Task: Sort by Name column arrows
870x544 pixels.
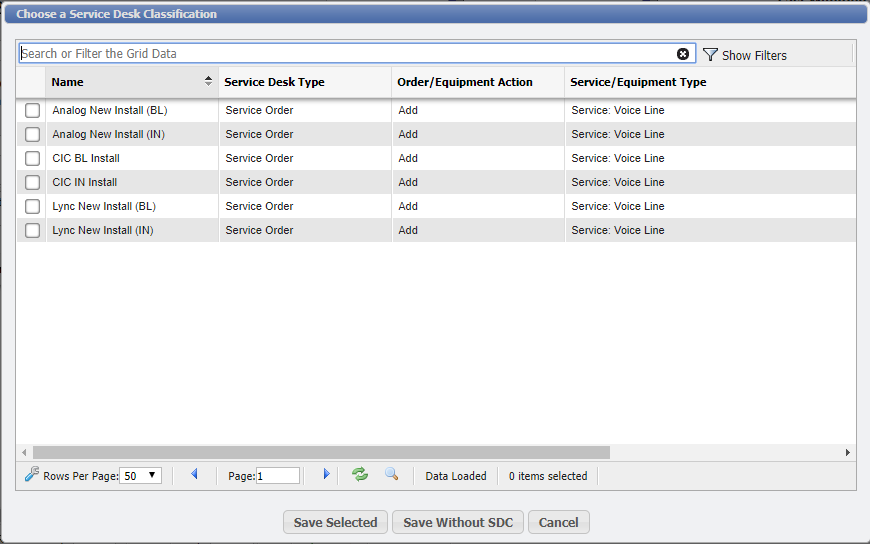Action: [x=208, y=82]
